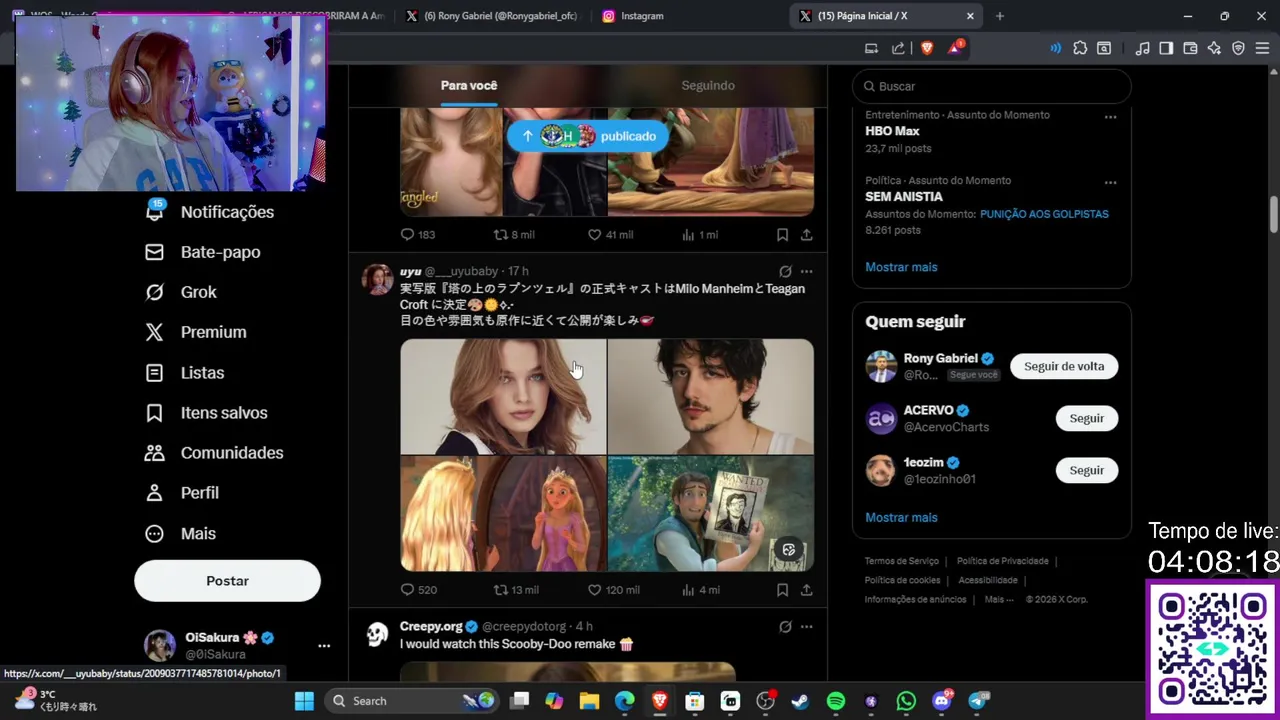The width and height of the screenshot is (1280, 720).
Task: Open PUNIÇÃO AOS GOLPISTAS link
Action: (1044, 214)
